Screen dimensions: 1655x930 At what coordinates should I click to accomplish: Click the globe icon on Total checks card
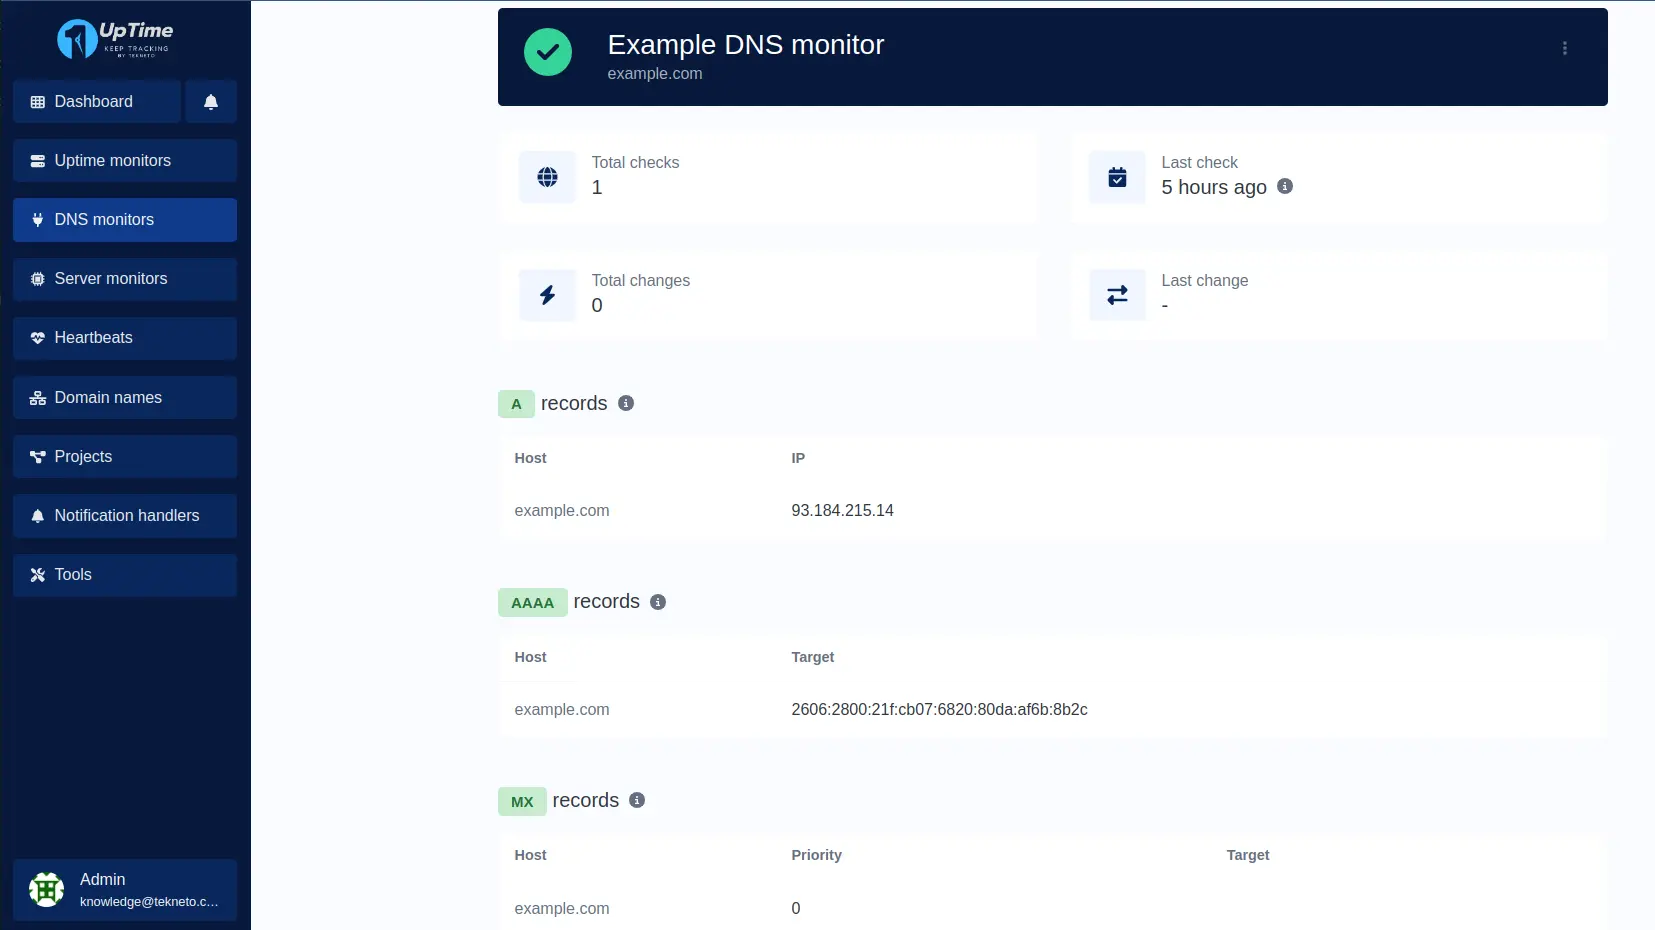(x=547, y=177)
